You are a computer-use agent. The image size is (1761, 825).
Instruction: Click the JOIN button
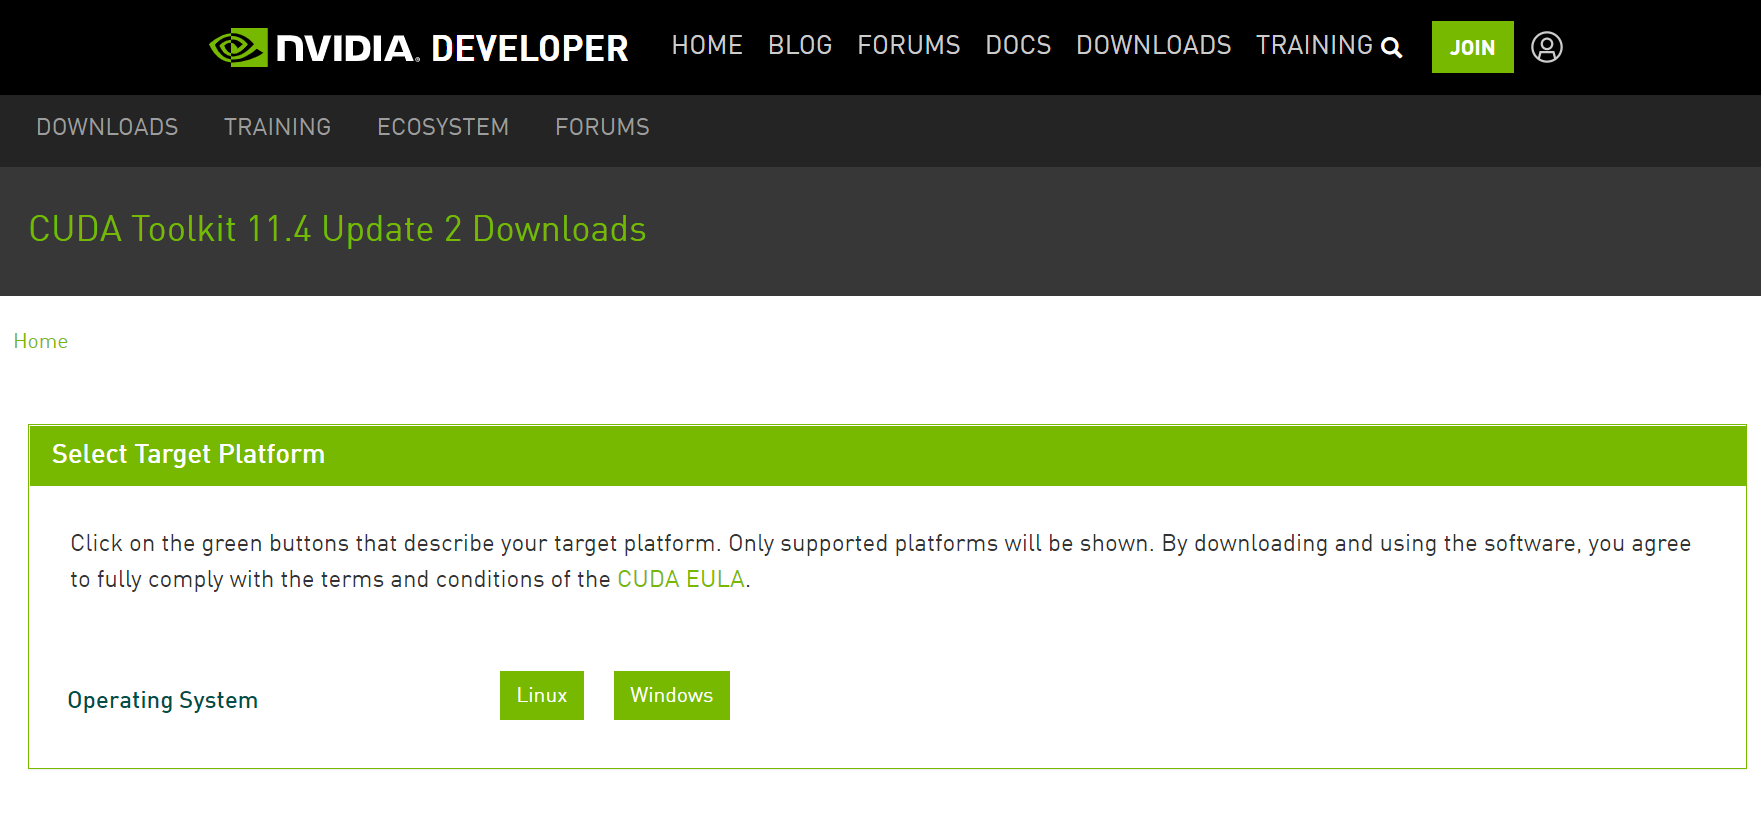tap(1472, 47)
